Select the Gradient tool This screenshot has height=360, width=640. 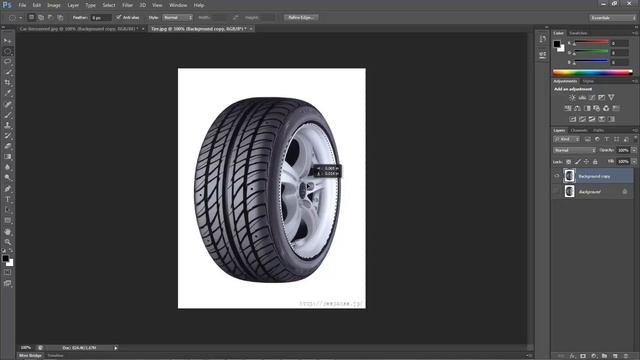(7, 157)
